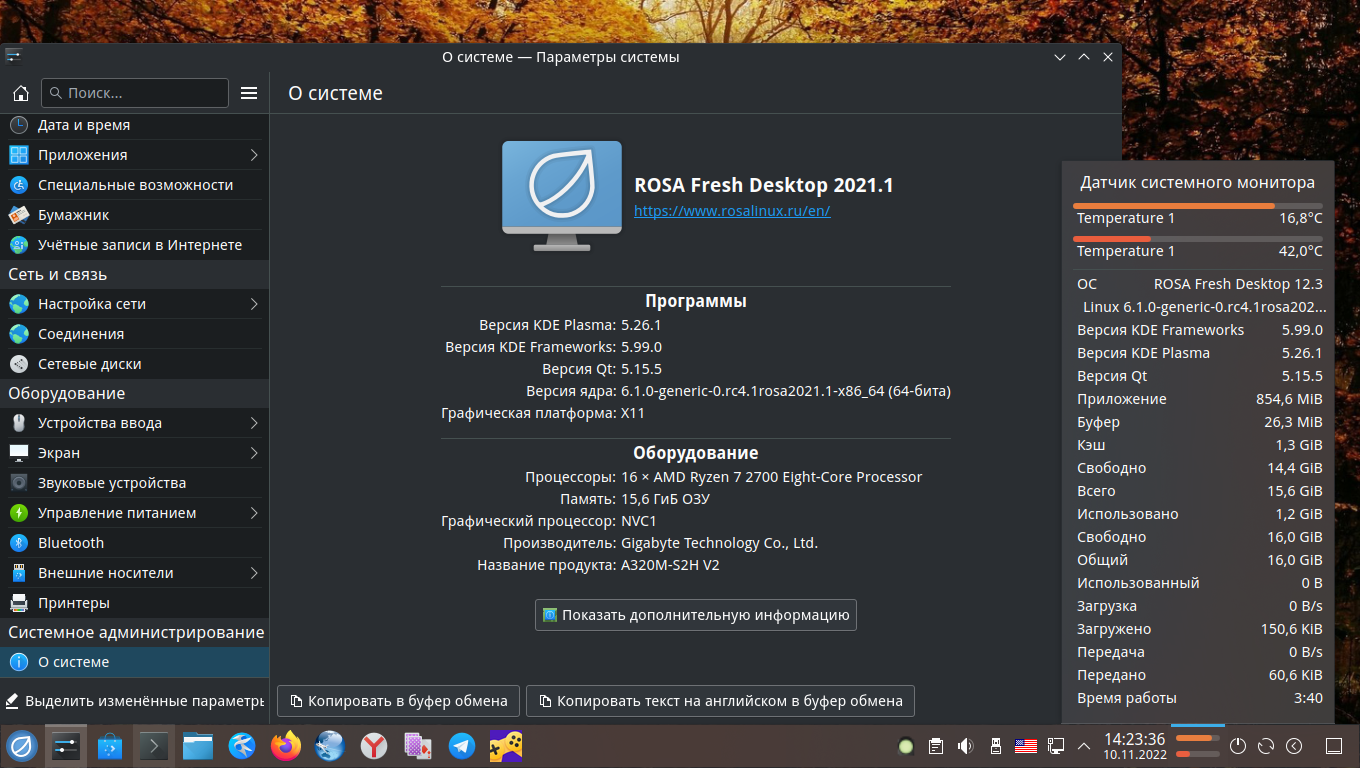The width and height of the screenshot is (1360, 768).
Task: Open Принтеры settings
Action: coord(135,603)
